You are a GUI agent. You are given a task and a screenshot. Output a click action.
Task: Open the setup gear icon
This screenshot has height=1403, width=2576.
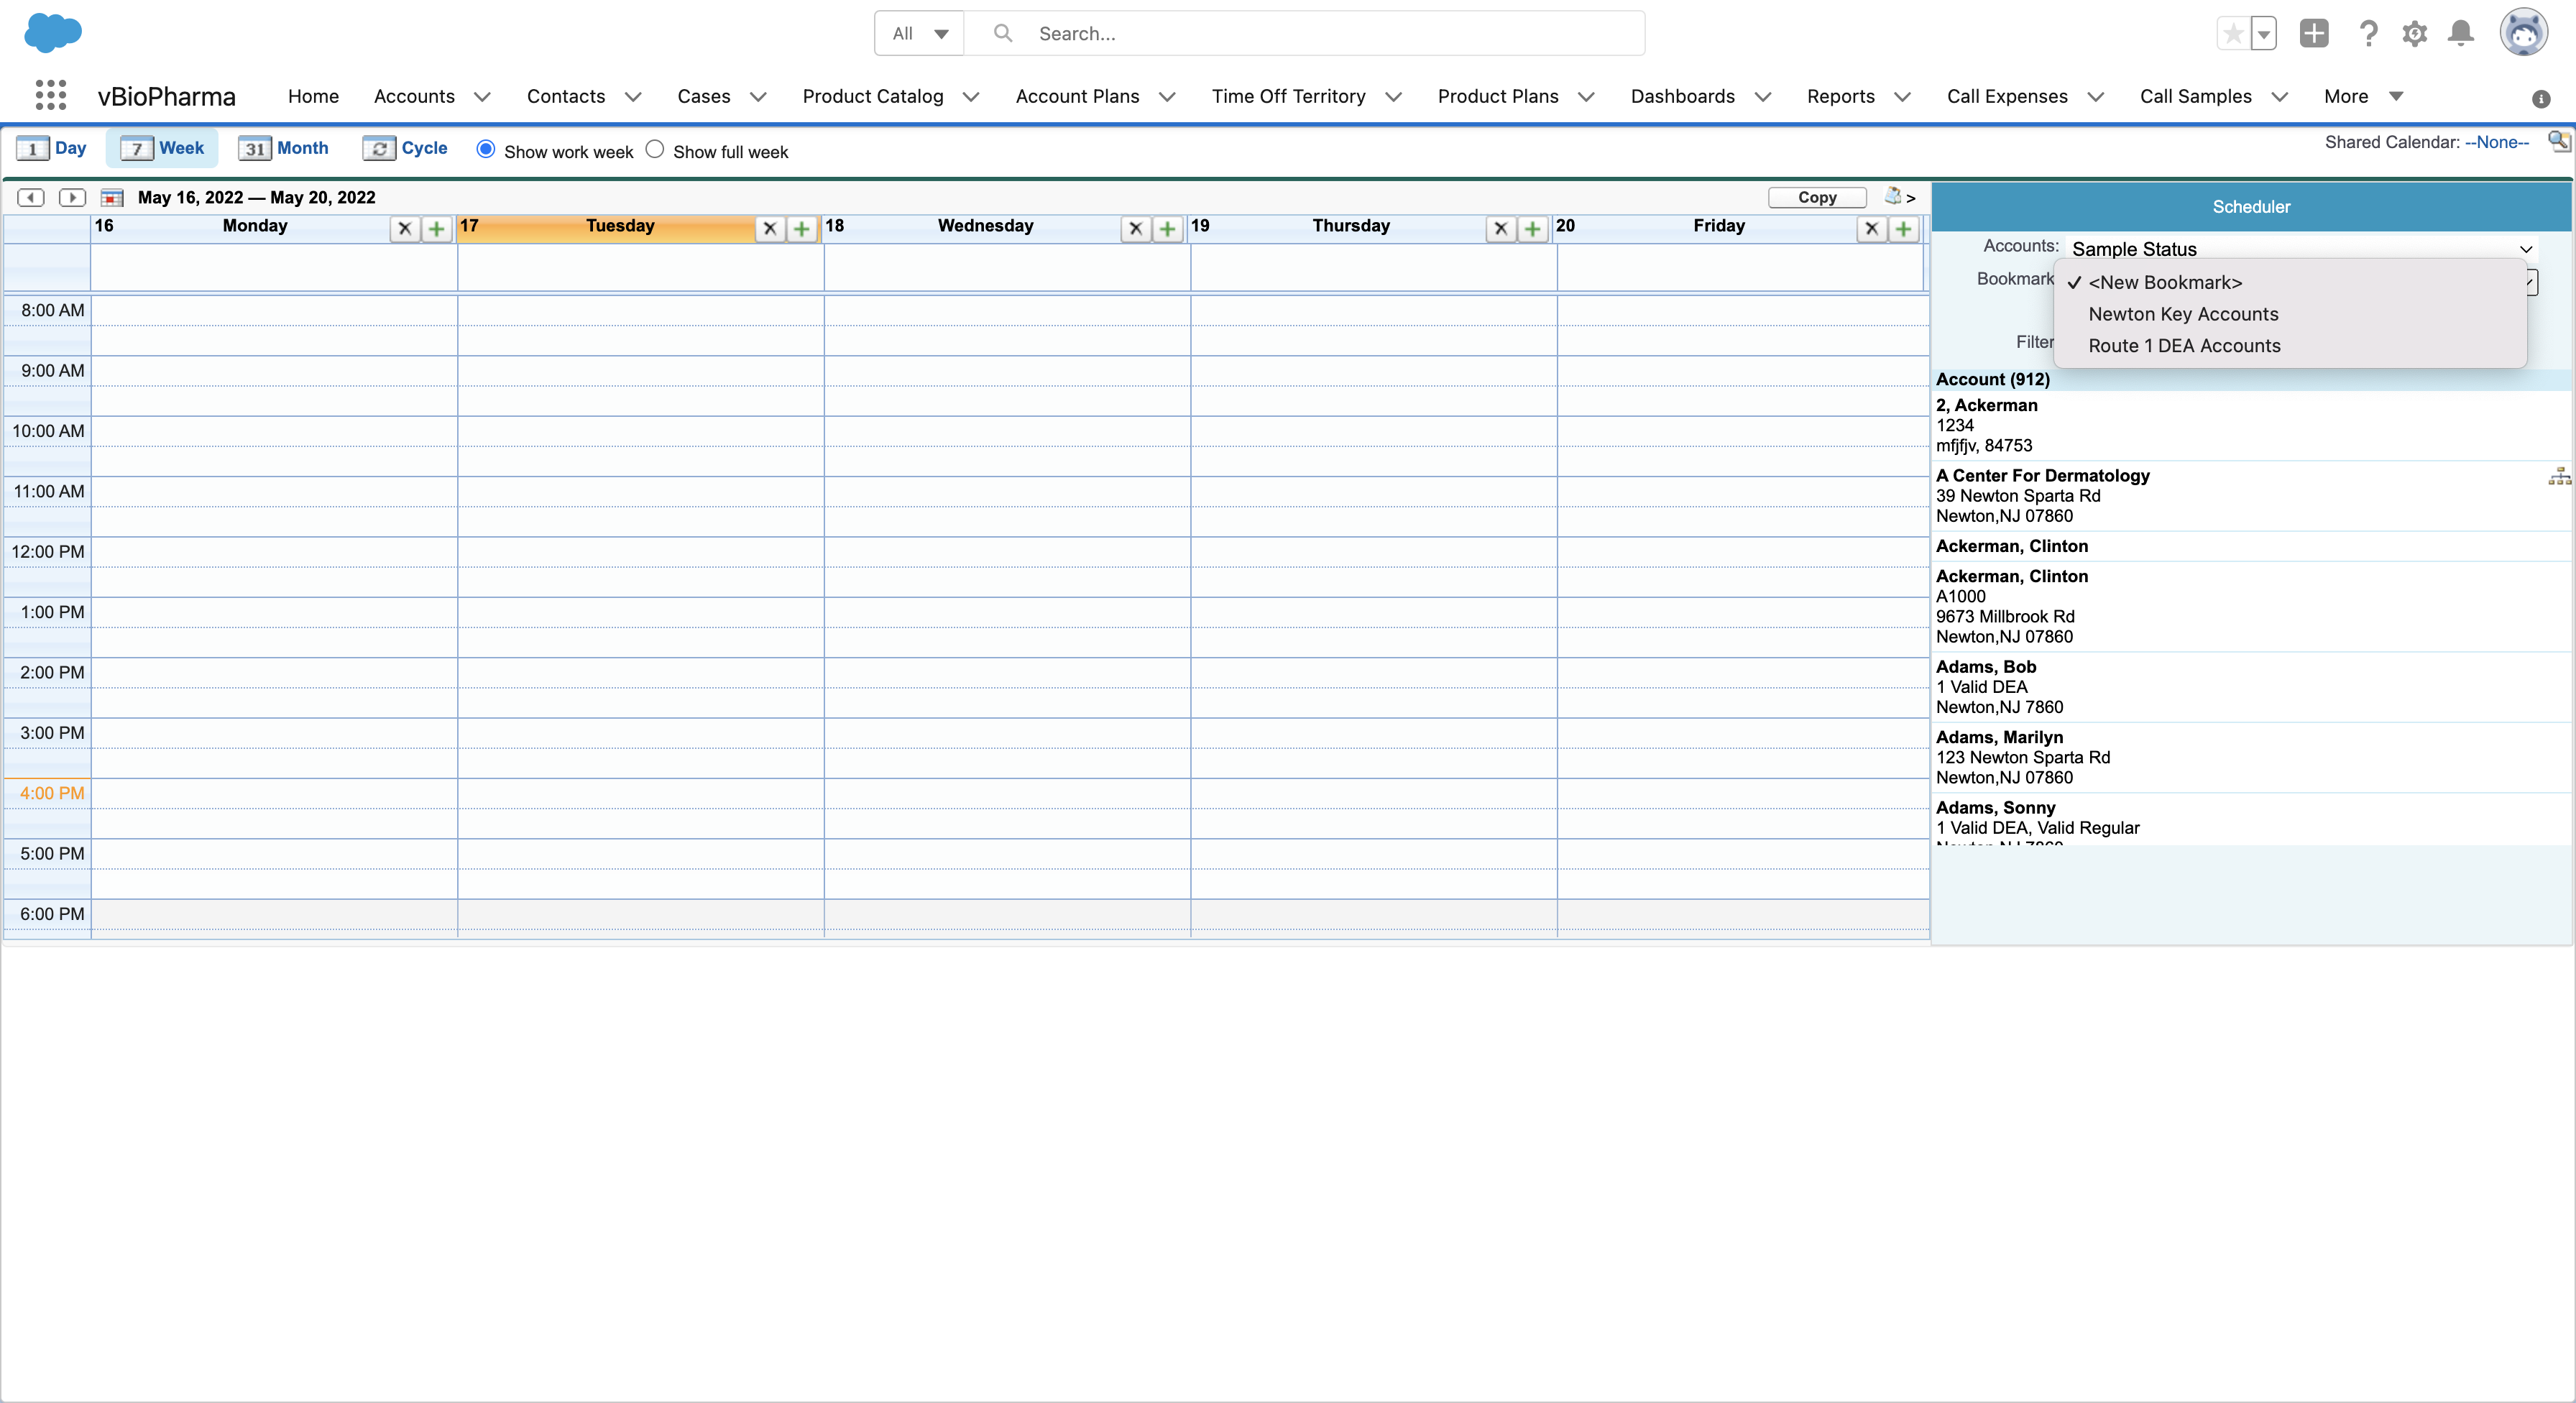point(2414,33)
